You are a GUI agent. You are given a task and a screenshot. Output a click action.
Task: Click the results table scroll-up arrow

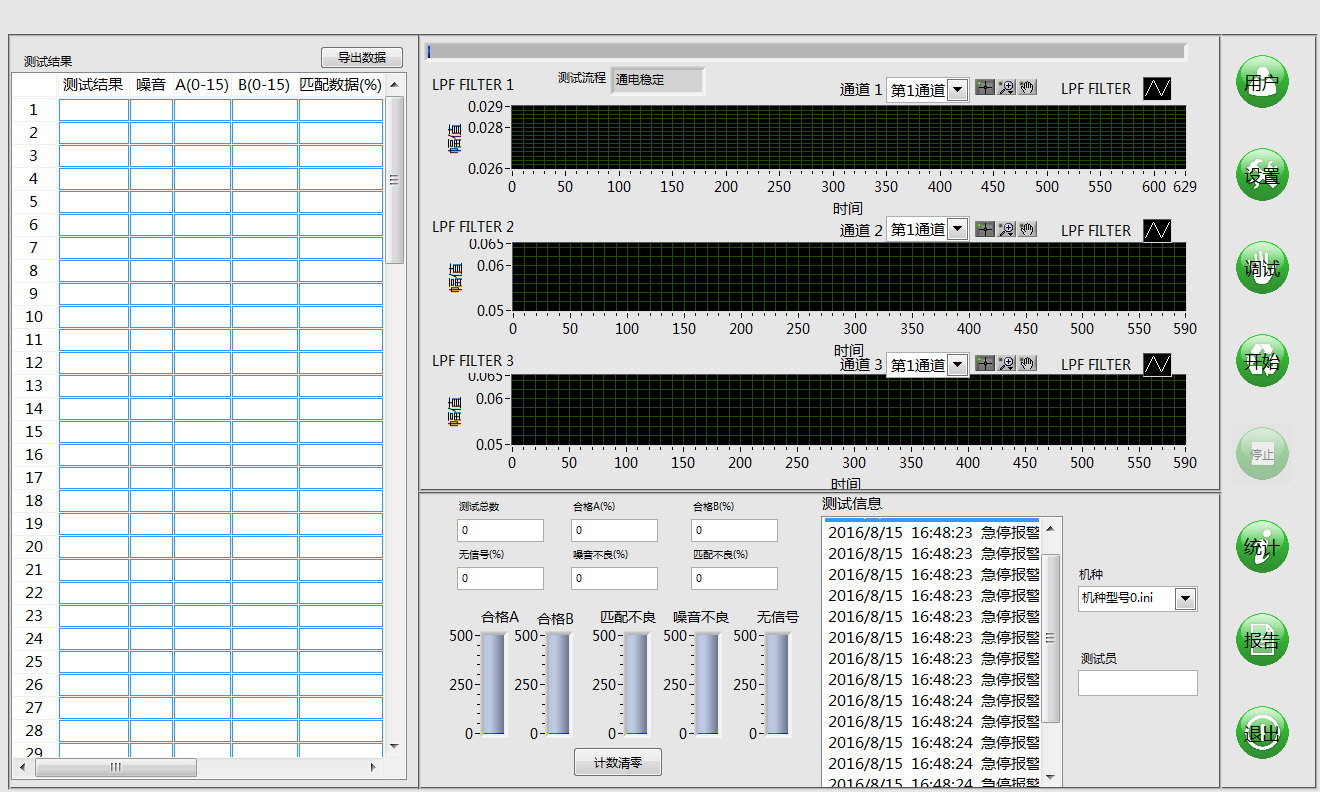pyautogui.click(x=395, y=85)
